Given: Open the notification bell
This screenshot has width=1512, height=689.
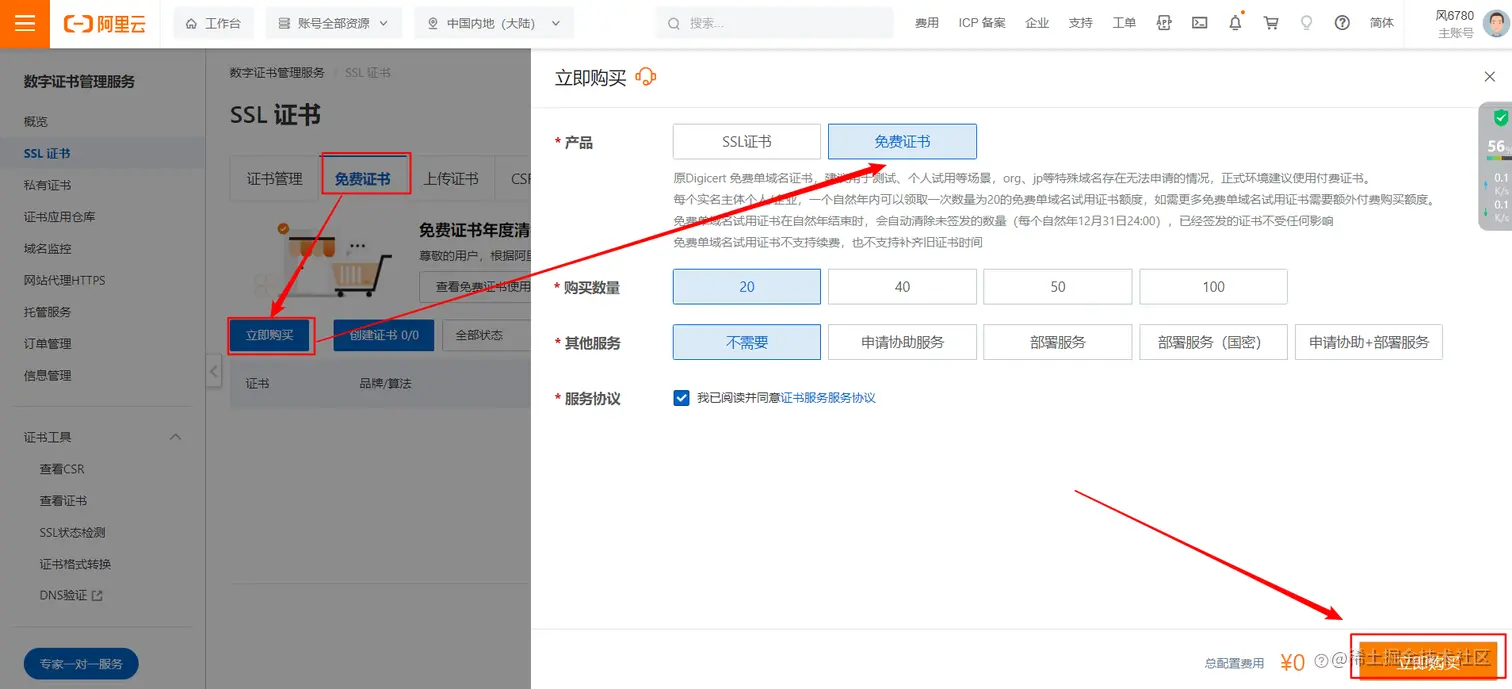Looking at the screenshot, I should coord(1236,23).
